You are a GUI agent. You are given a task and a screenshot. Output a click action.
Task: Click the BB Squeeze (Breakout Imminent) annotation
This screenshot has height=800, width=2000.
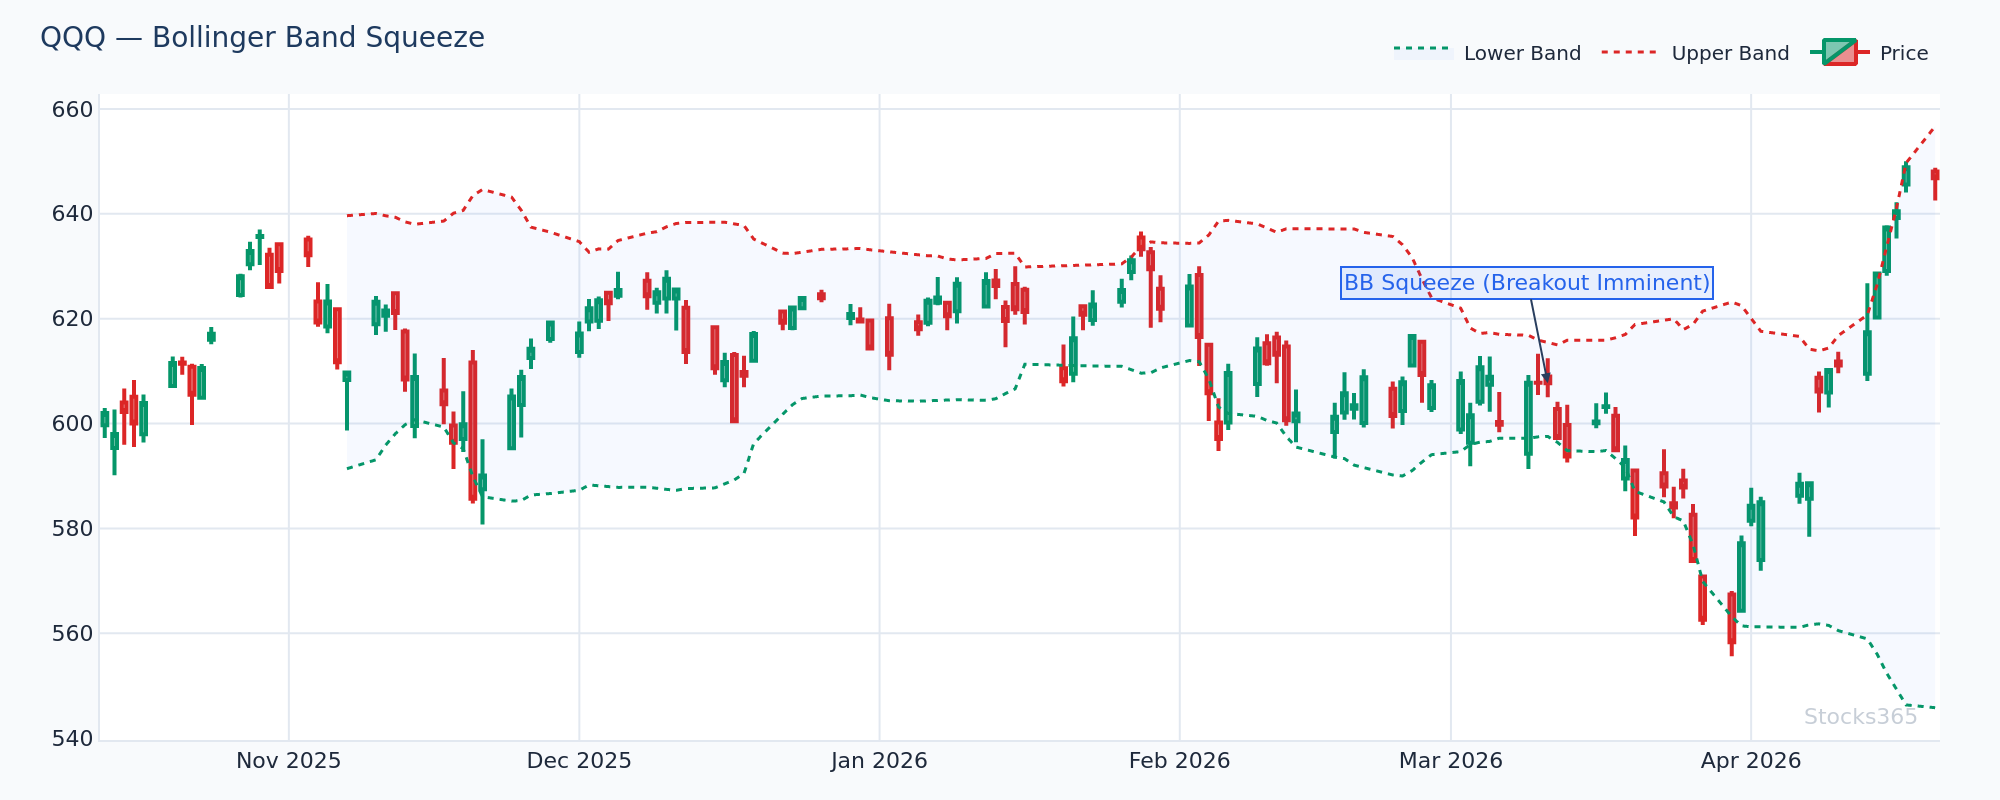tap(1527, 283)
